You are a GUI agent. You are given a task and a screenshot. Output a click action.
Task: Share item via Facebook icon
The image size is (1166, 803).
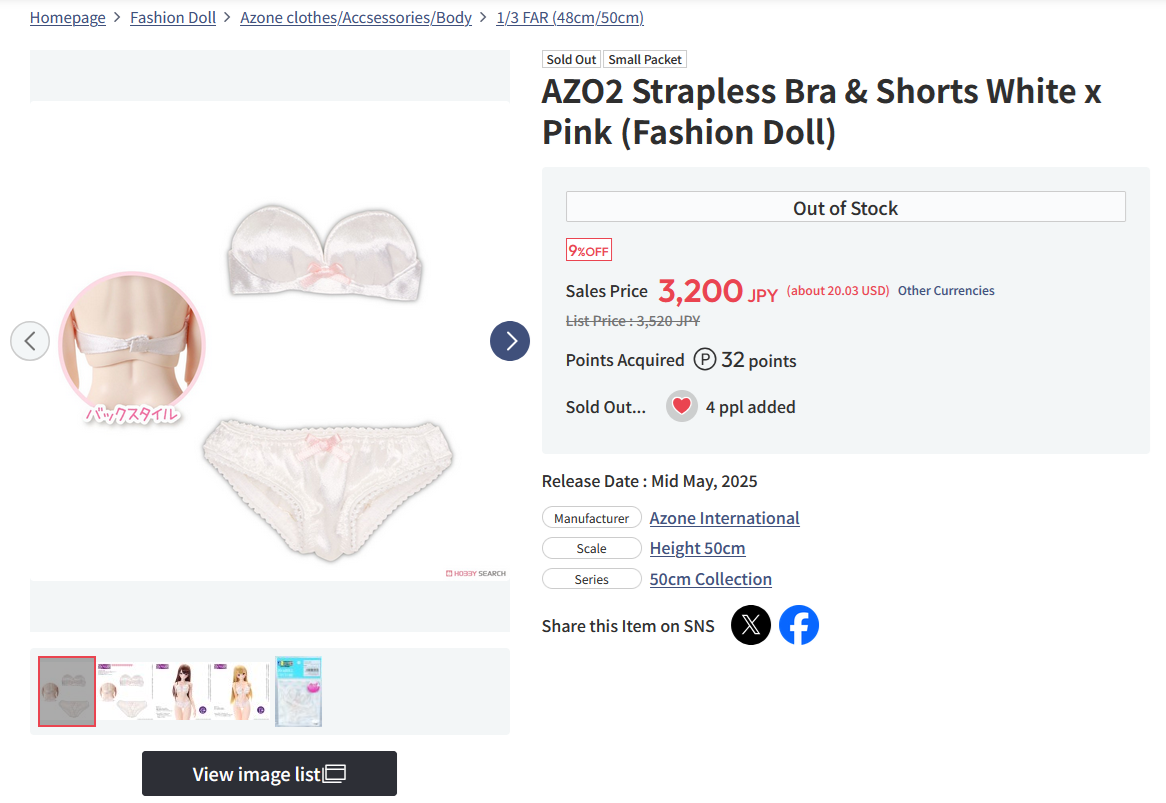799,625
